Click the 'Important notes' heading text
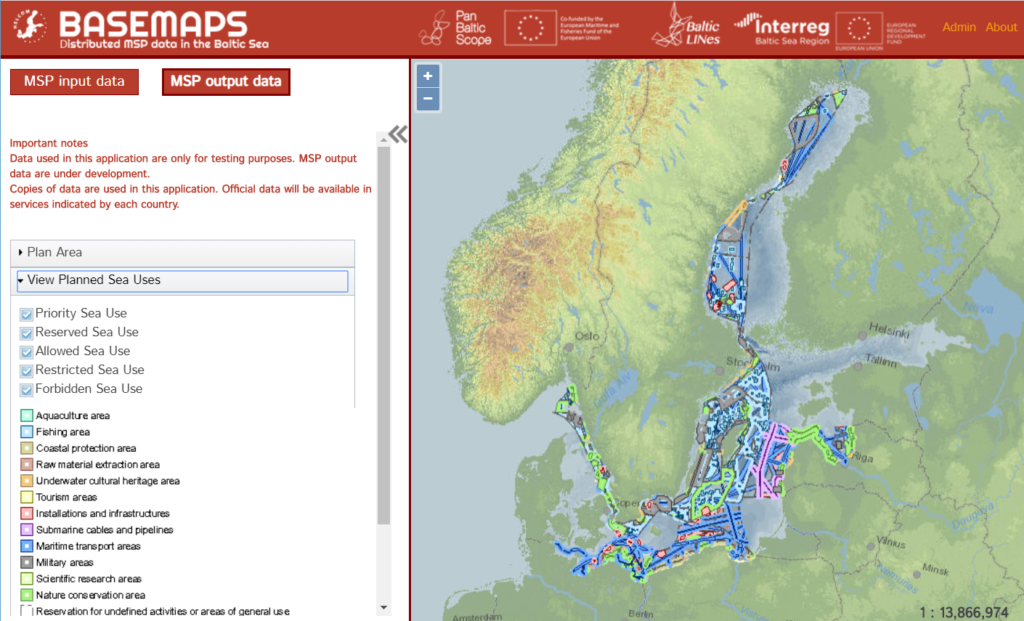Image resolution: width=1024 pixels, height=621 pixels. 48,143
